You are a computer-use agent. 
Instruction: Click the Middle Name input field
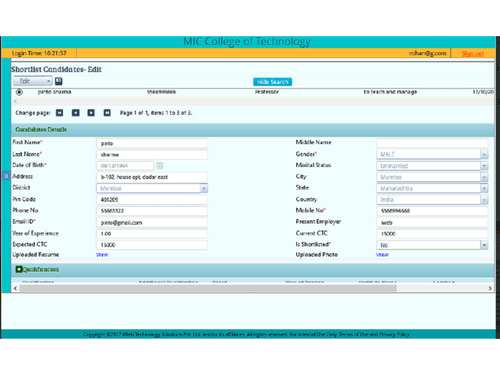tap(432, 143)
